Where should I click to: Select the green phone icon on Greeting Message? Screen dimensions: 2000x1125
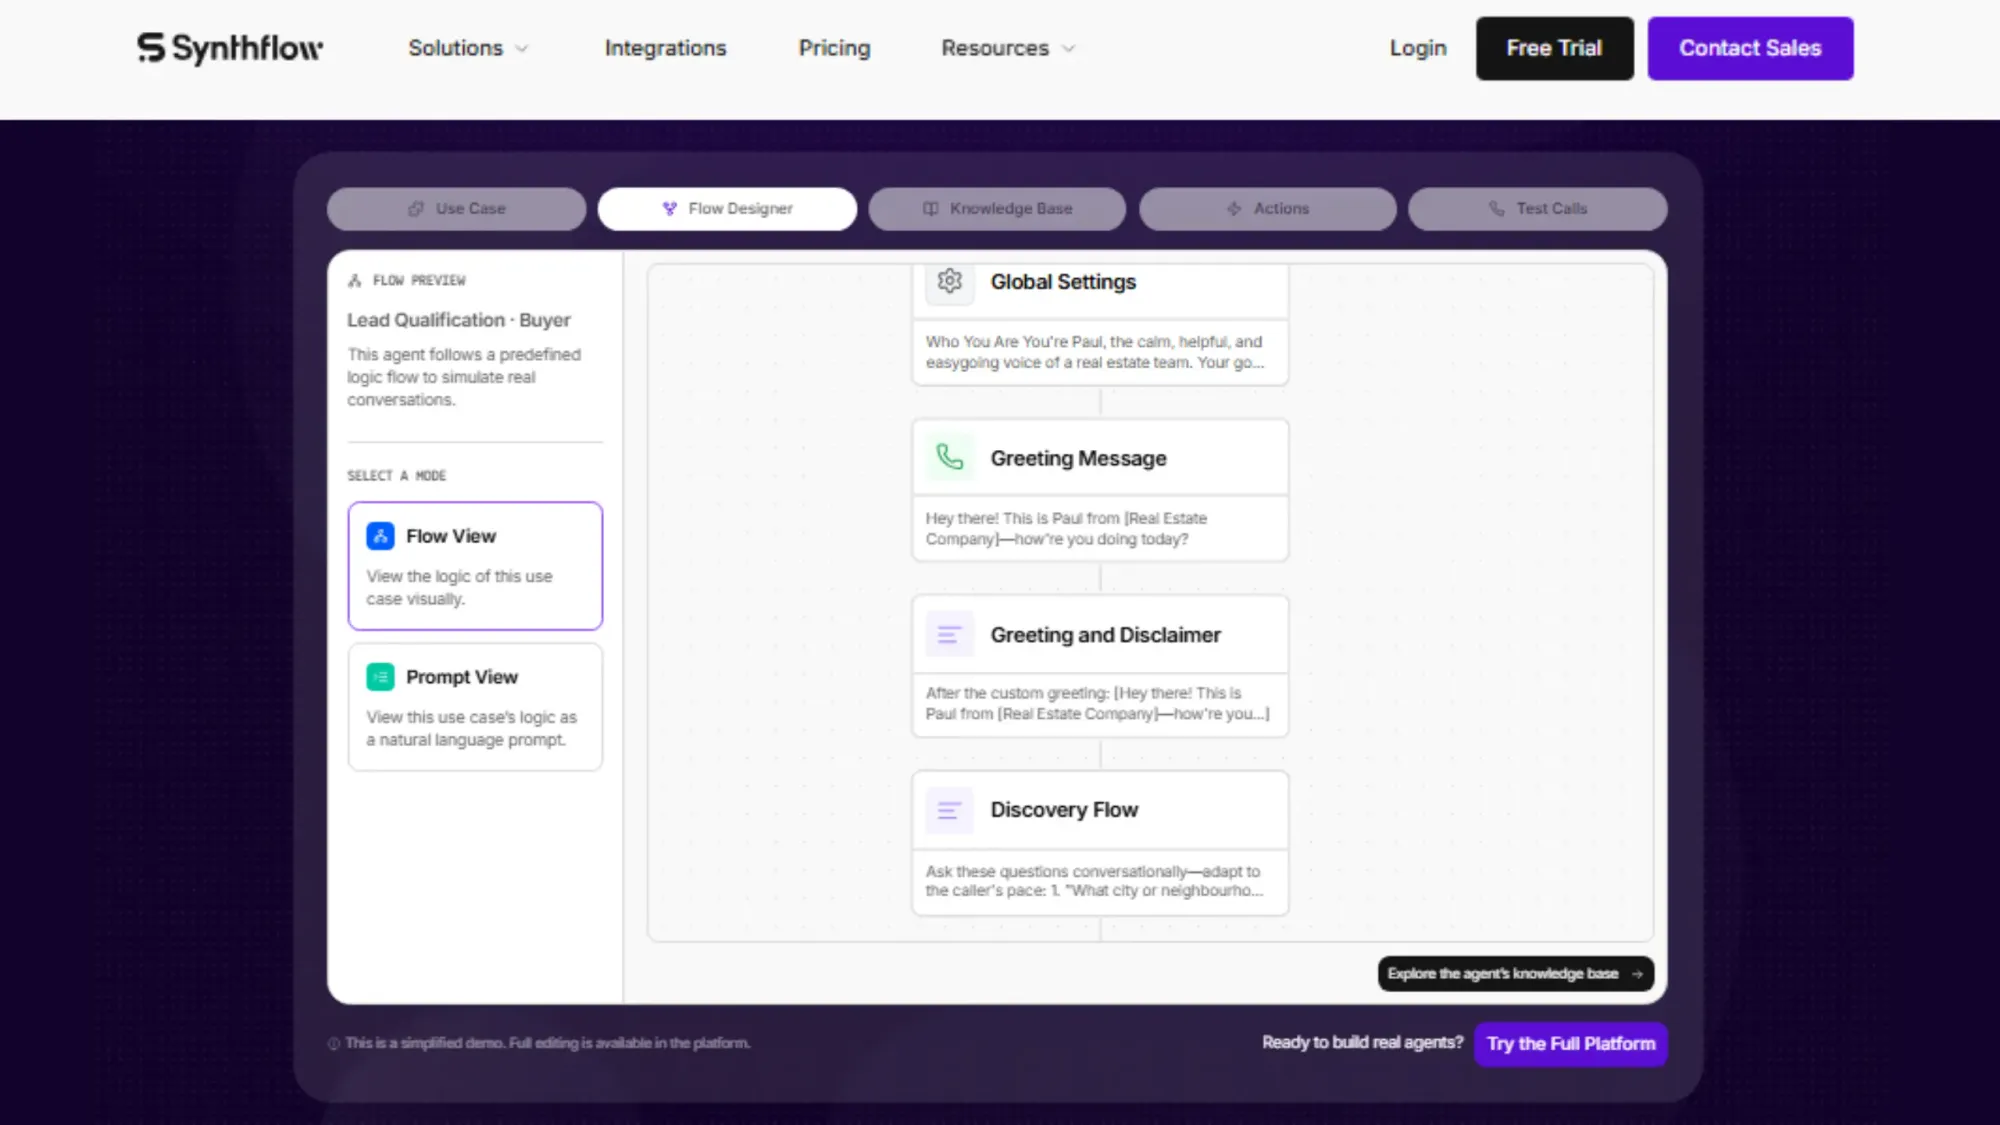(x=950, y=457)
